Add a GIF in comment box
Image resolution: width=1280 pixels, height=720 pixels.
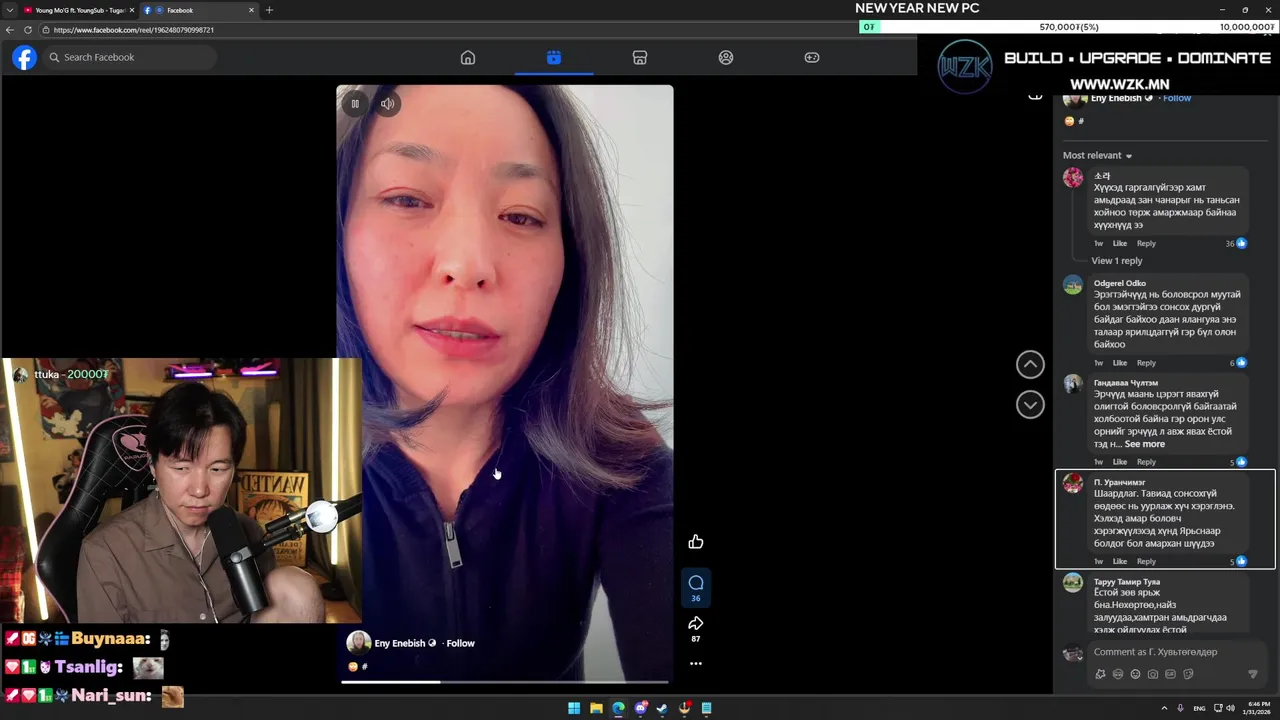coord(1171,674)
